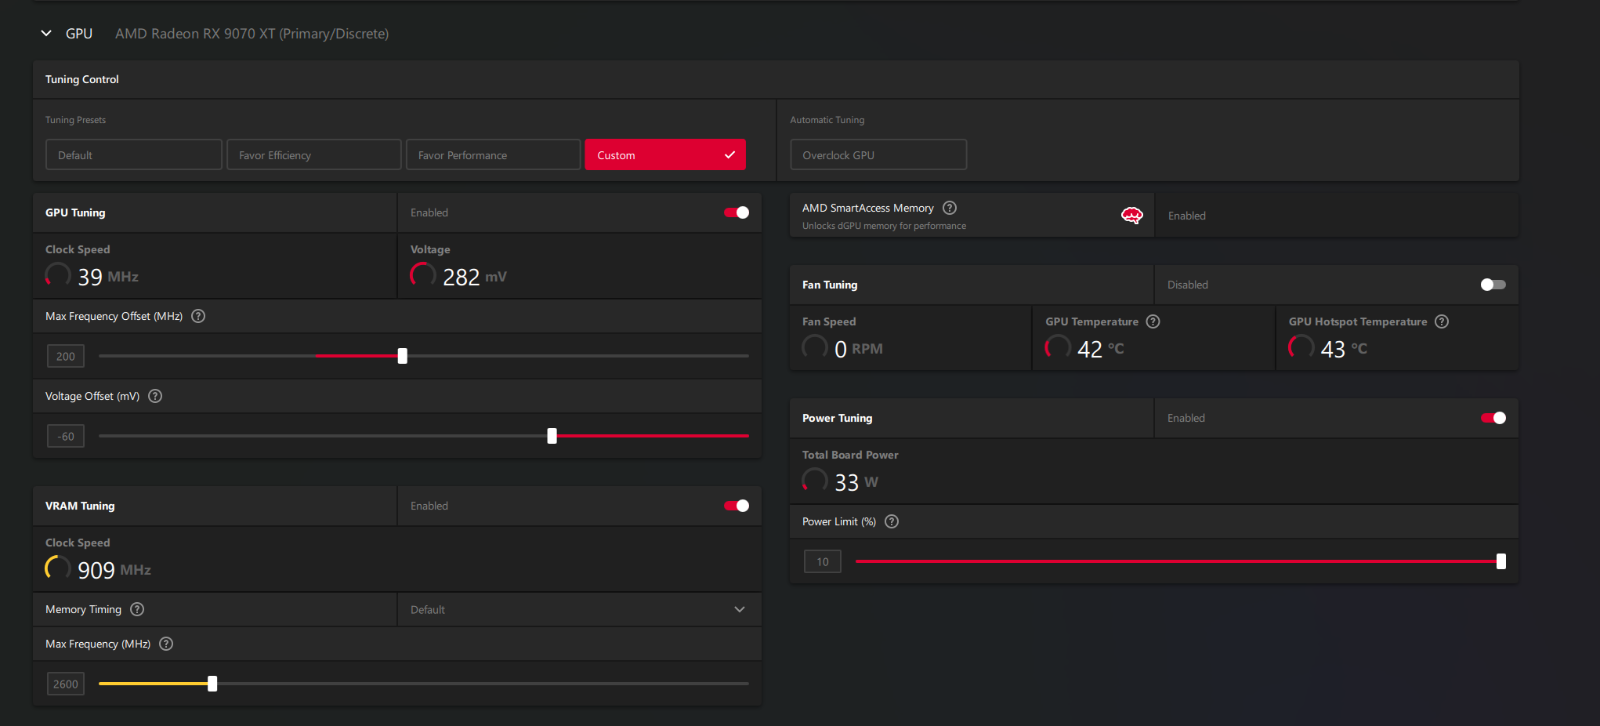Click the VRAM Max Frequency value box 2600
Image resolution: width=1600 pixels, height=726 pixels.
coord(66,684)
